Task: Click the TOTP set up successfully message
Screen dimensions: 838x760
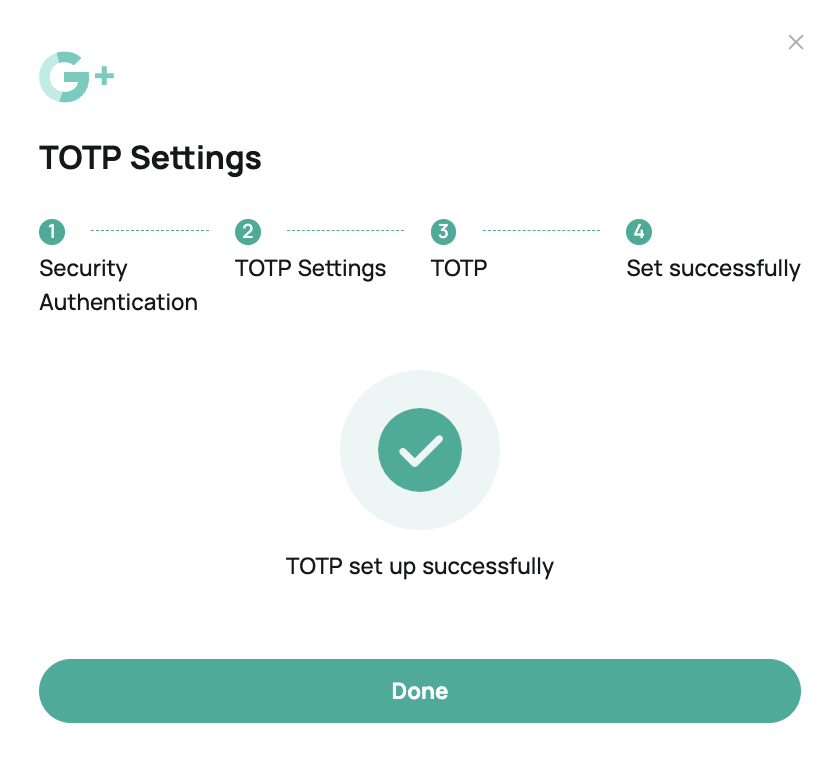Action: point(420,567)
